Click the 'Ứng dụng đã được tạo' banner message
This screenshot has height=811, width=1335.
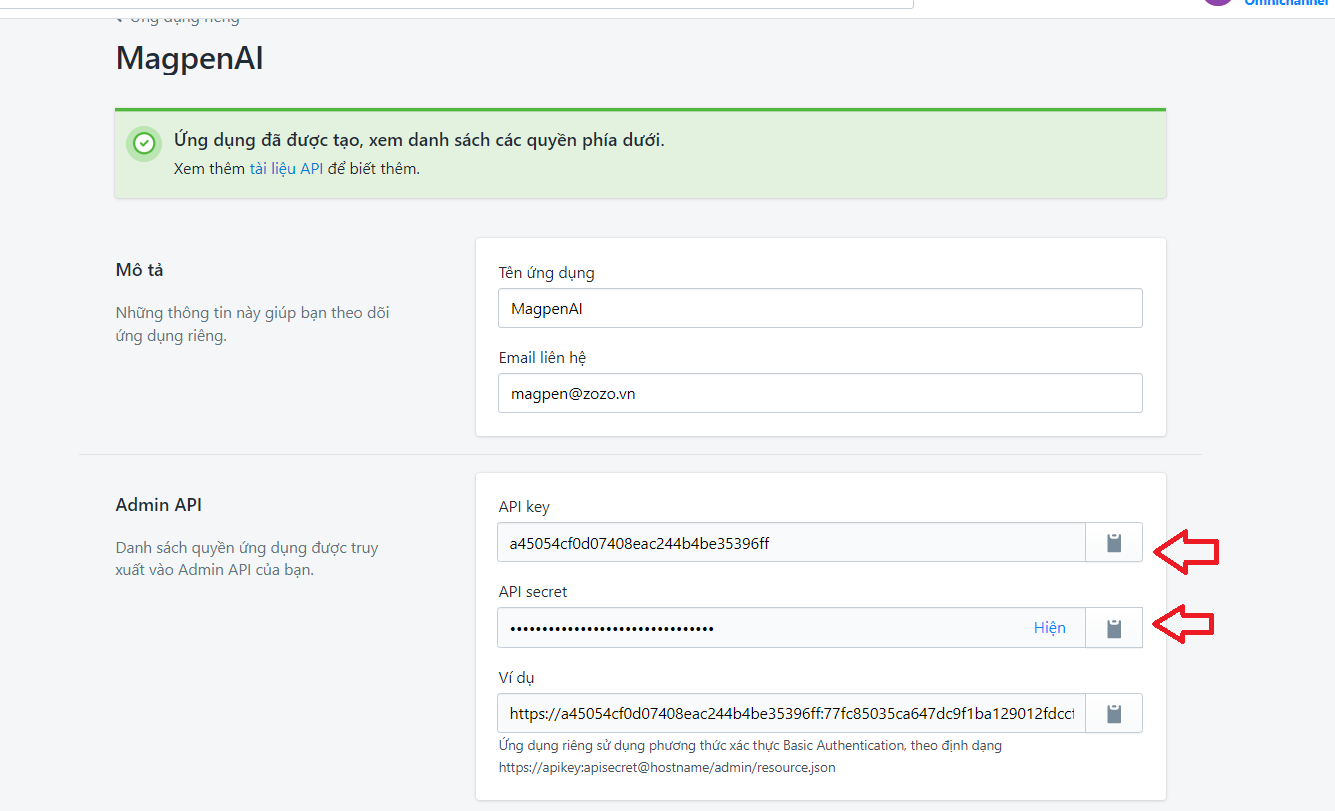coord(419,140)
